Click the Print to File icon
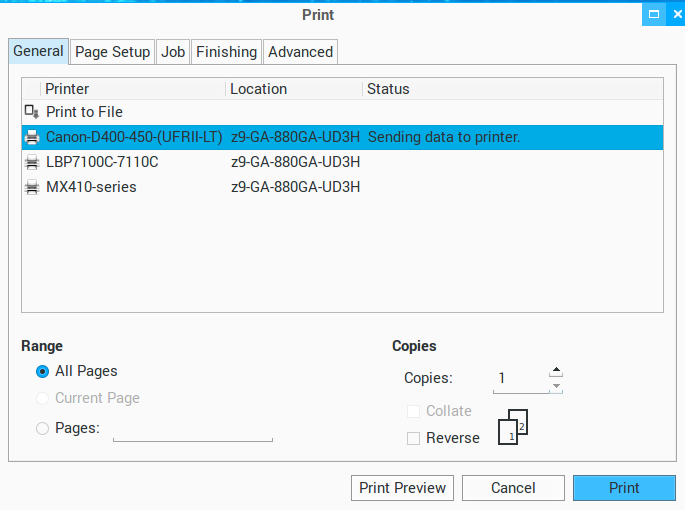 32,112
